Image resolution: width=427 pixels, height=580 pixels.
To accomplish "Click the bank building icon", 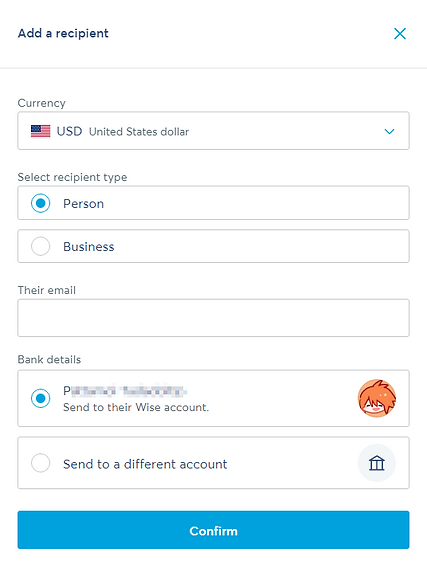I will [377, 463].
